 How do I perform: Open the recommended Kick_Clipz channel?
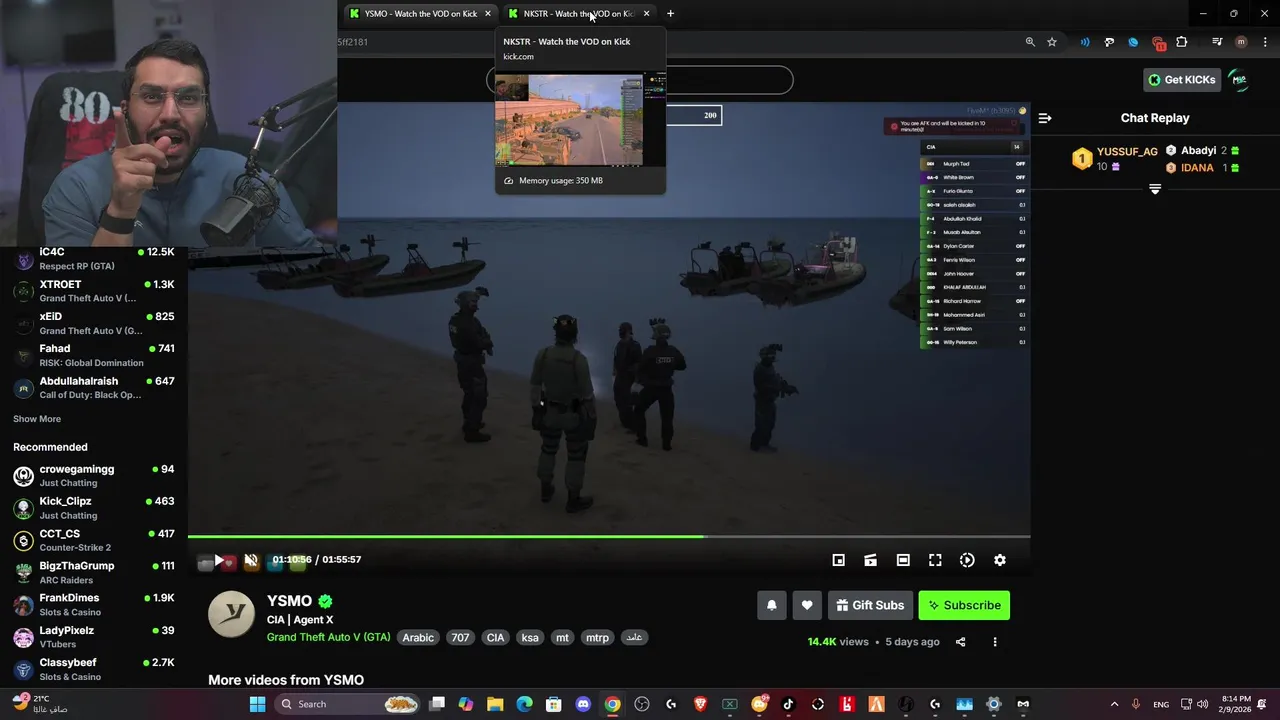pyautogui.click(x=94, y=508)
